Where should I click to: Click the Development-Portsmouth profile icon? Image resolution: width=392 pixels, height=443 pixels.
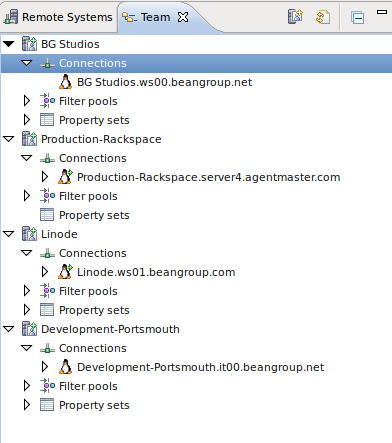pos(29,329)
